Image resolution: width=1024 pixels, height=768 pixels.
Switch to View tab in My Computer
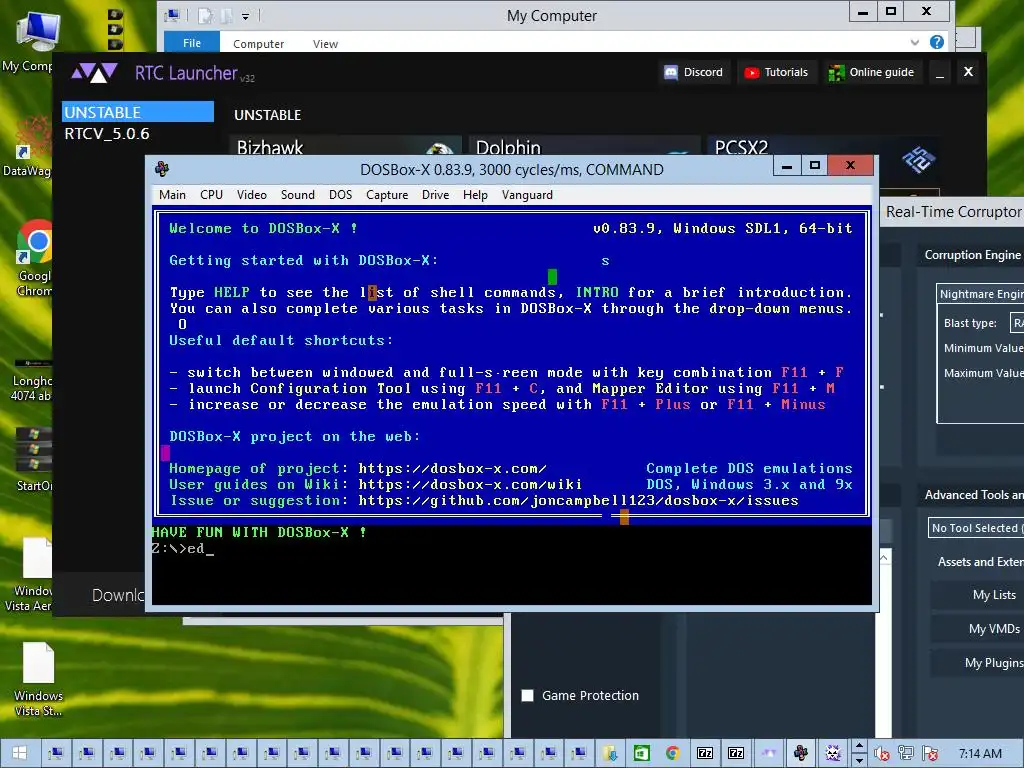[x=325, y=44]
